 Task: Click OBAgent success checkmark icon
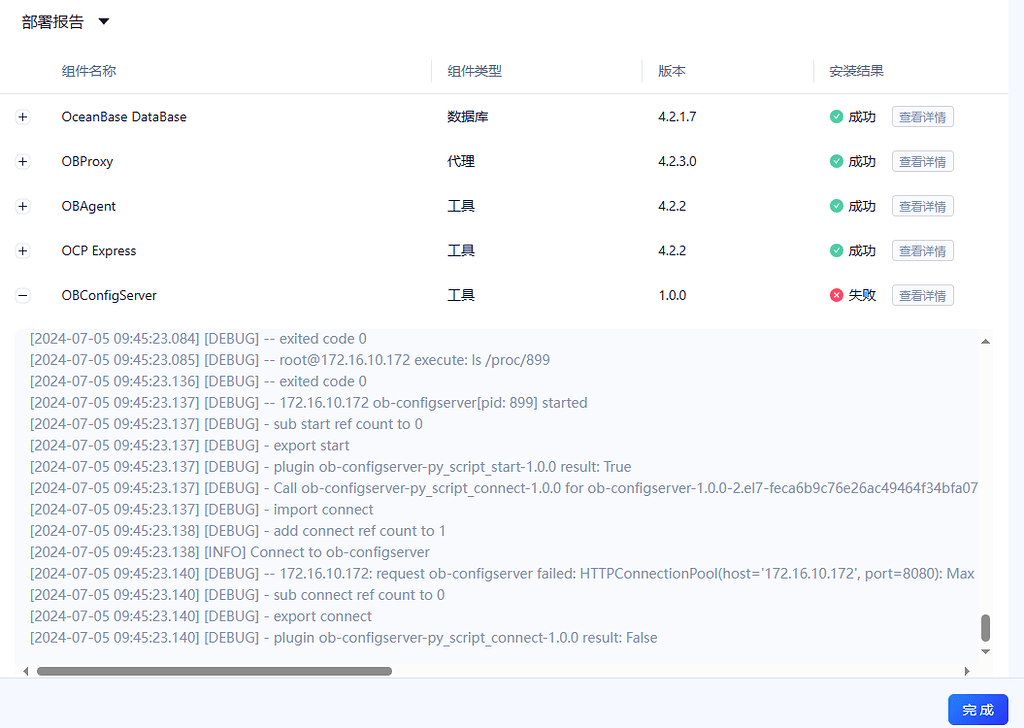[836, 206]
